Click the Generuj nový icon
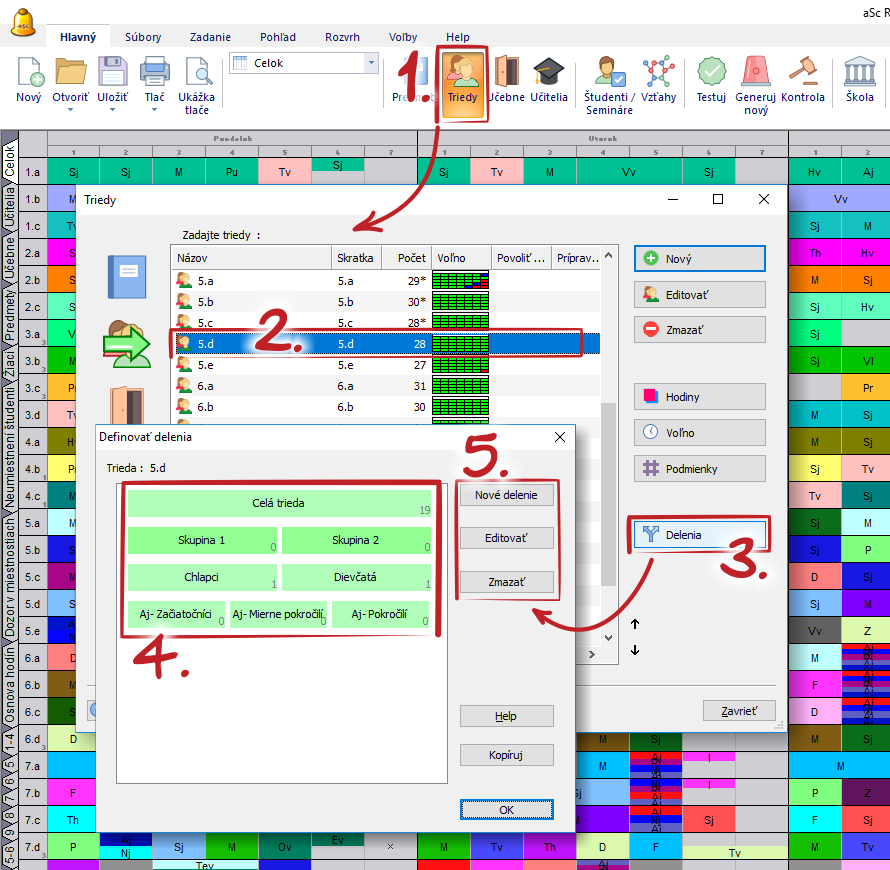This screenshot has width=890, height=870. (x=756, y=72)
